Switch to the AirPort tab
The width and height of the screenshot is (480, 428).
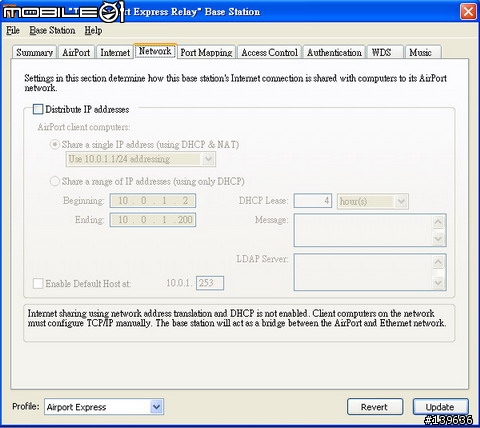click(x=76, y=52)
